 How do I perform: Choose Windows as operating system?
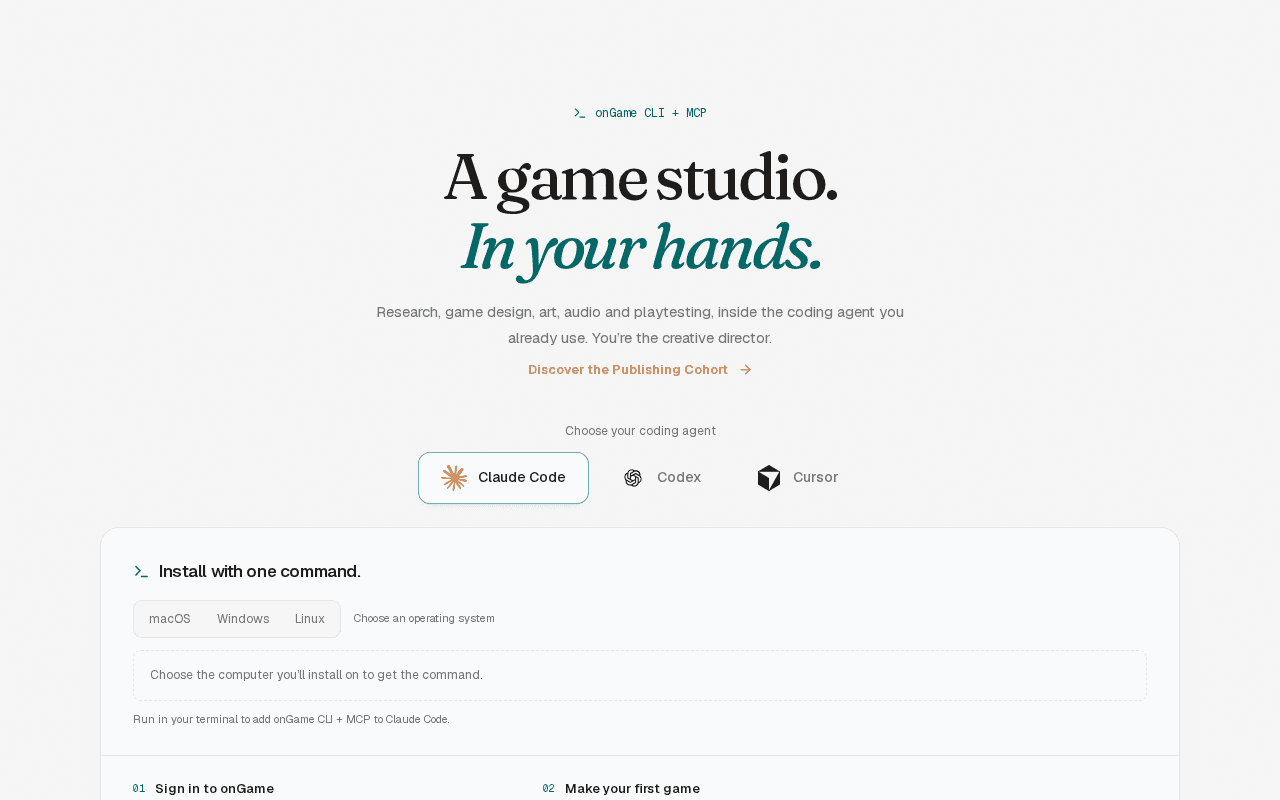[243, 619]
